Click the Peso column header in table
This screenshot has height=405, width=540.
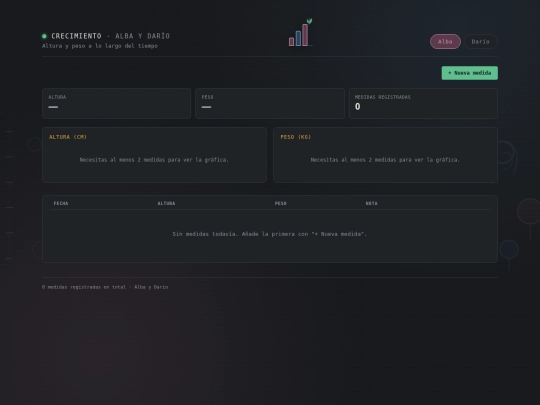click(281, 204)
